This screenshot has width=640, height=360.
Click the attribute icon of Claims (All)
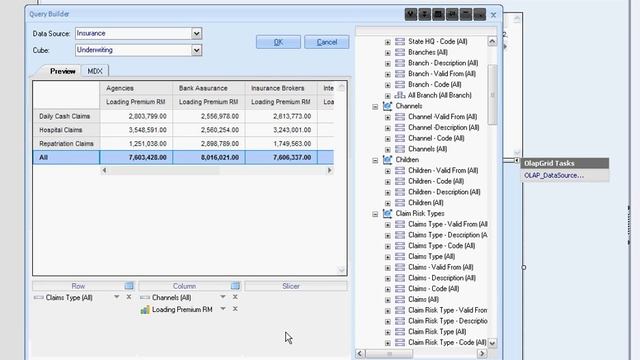coord(400,300)
